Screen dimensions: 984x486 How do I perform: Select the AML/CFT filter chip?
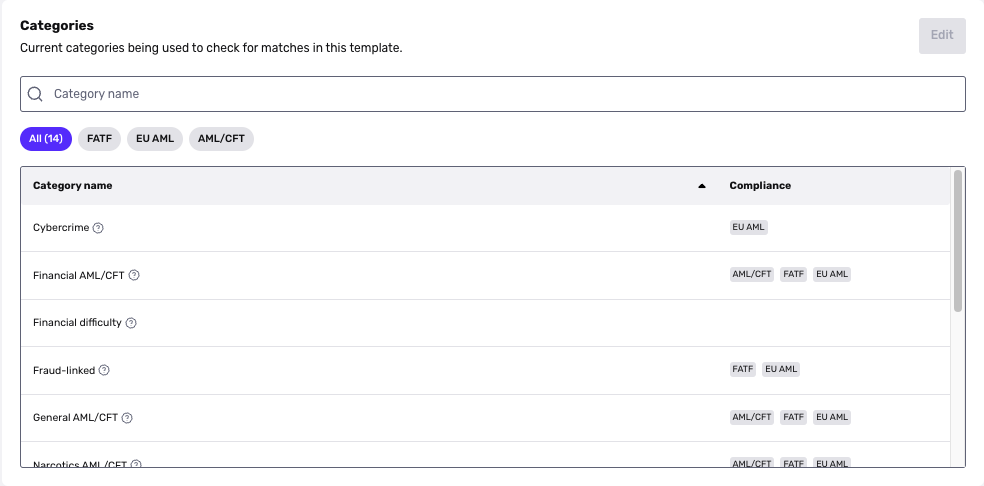pos(222,139)
